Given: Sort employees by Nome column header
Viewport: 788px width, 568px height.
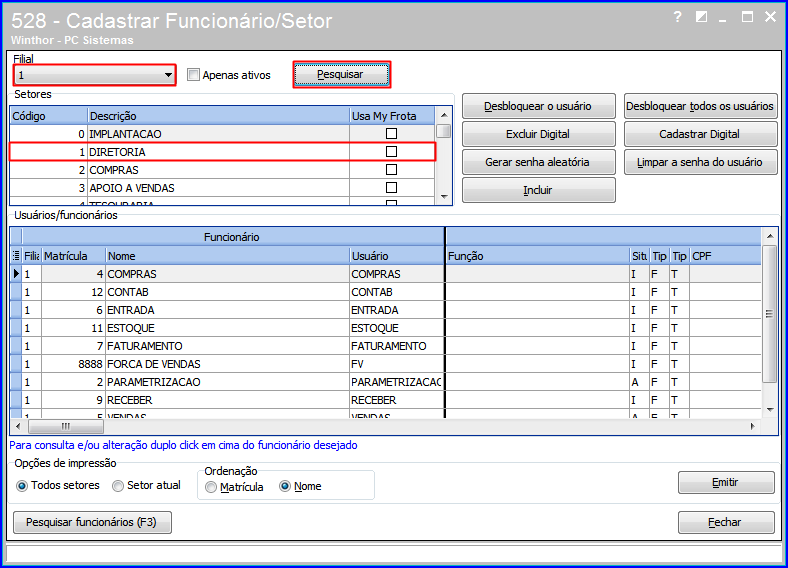Looking at the screenshot, I should pos(227,256).
